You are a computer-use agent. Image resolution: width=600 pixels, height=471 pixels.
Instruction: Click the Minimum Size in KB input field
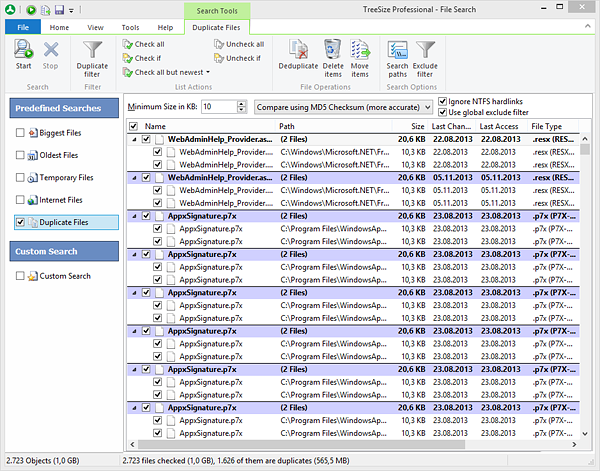(220, 107)
